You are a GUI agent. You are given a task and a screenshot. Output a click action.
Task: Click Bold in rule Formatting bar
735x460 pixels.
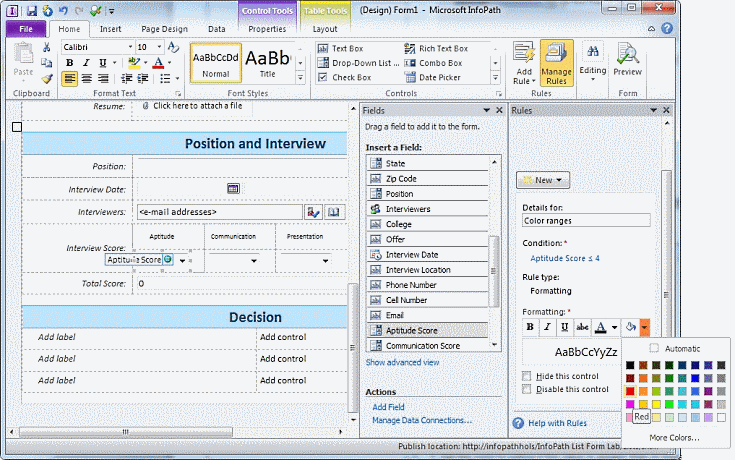[x=530, y=327]
